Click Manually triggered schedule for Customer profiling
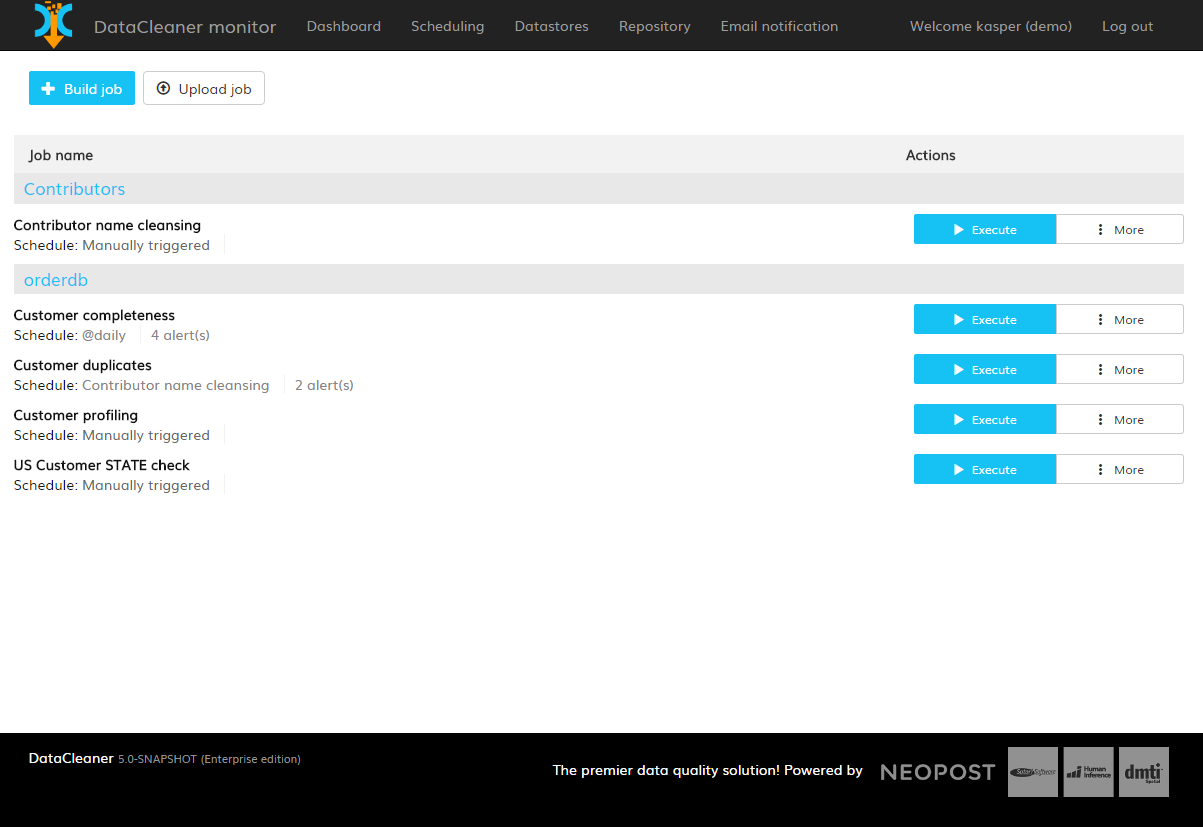 pyautogui.click(x=146, y=435)
